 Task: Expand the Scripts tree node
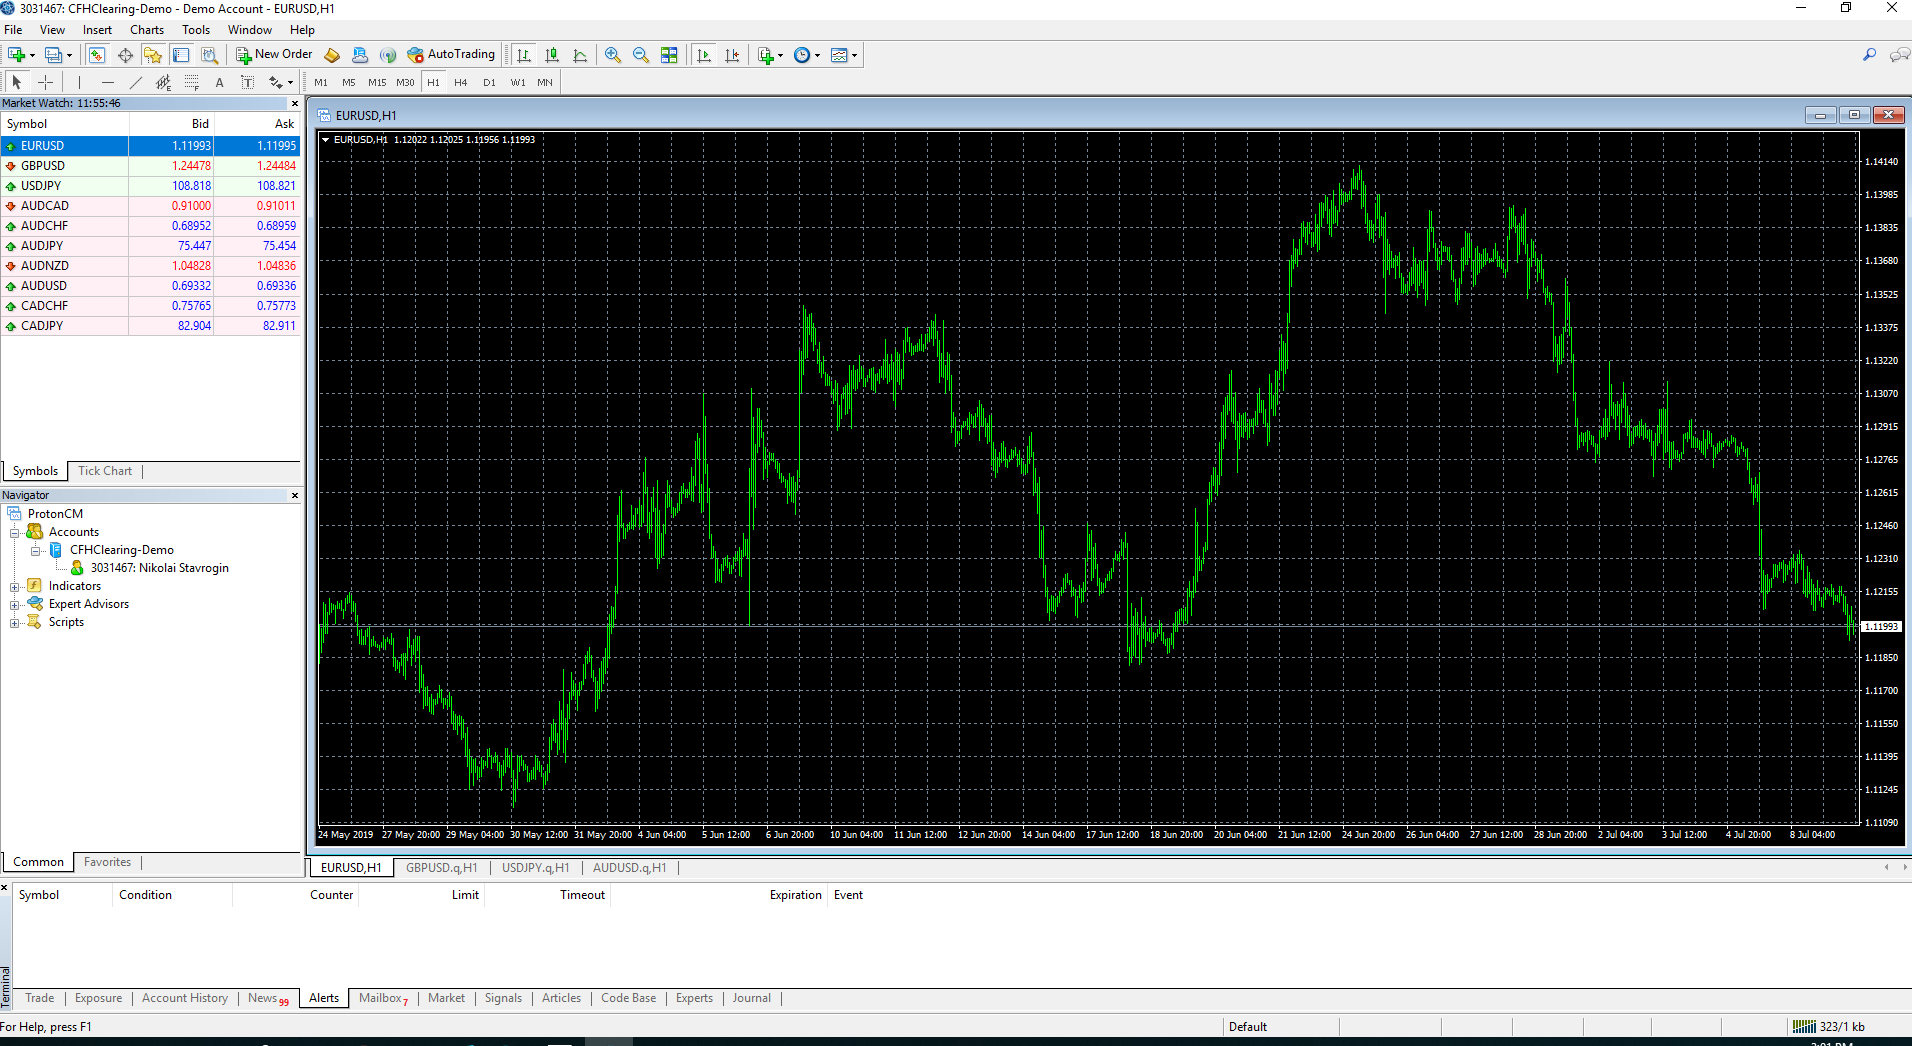point(15,623)
